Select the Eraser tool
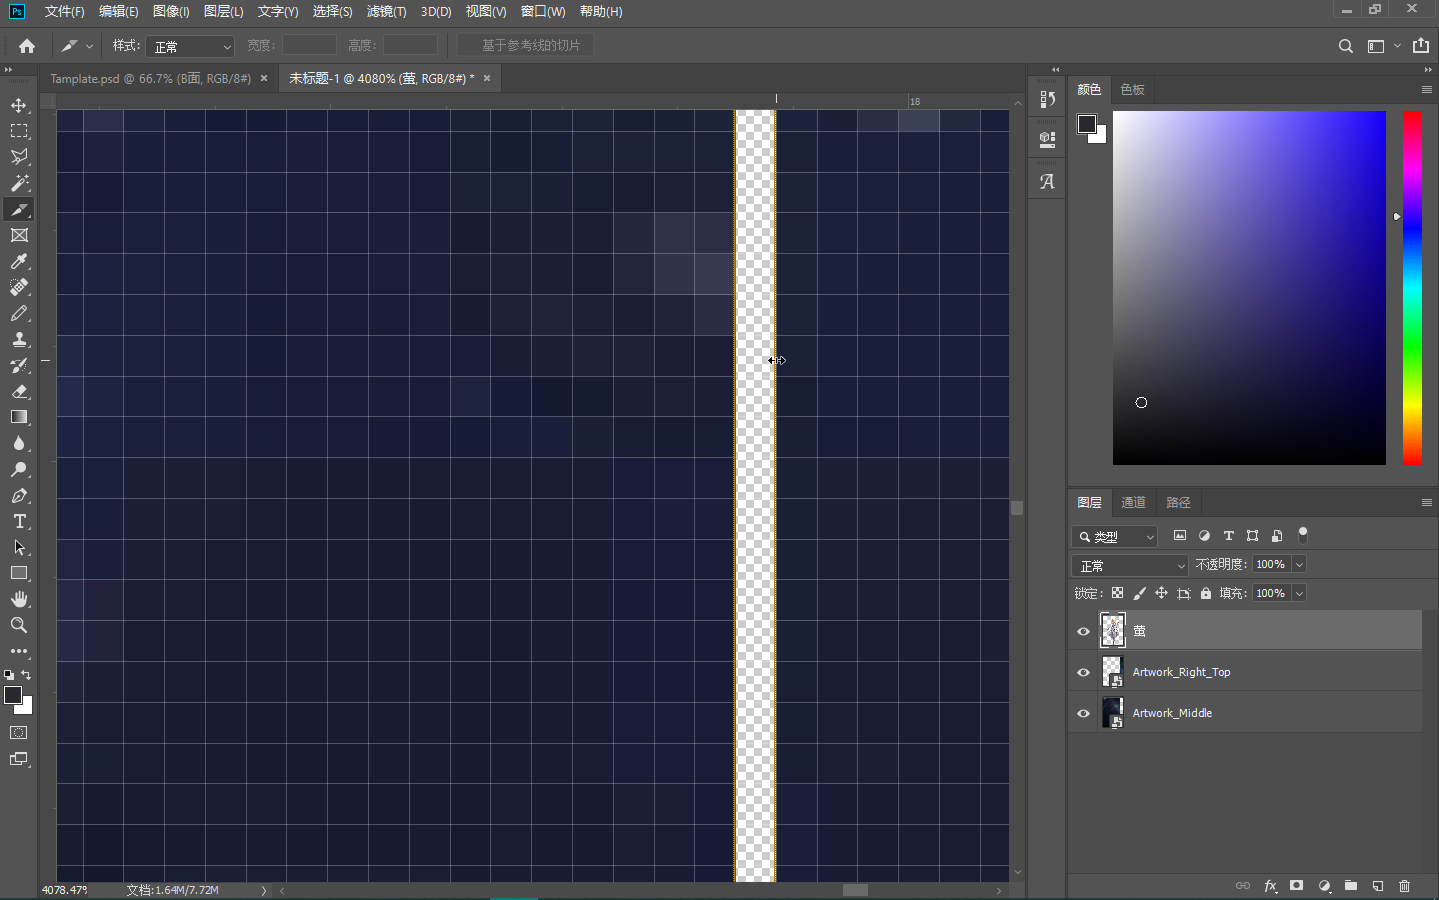The height and width of the screenshot is (900, 1439). (x=19, y=392)
